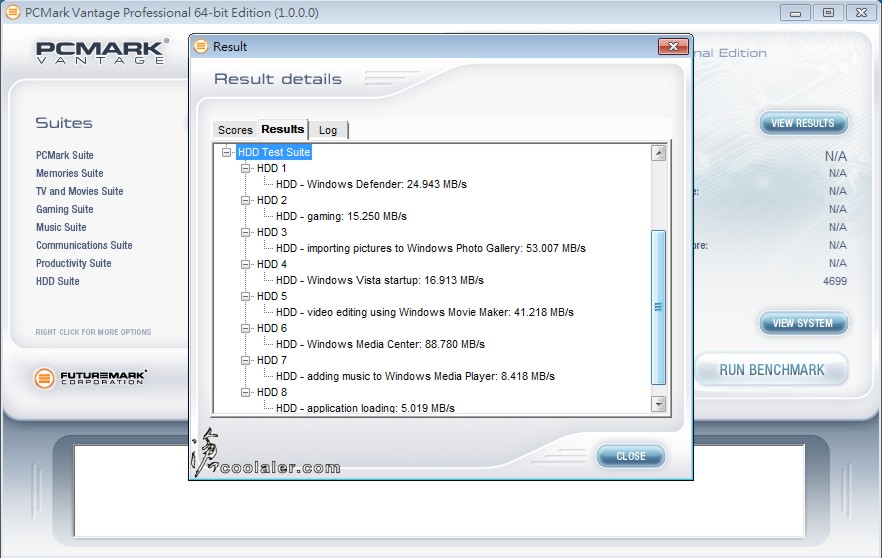Open the Log tab
The image size is (882, 558).
(328, 130)
